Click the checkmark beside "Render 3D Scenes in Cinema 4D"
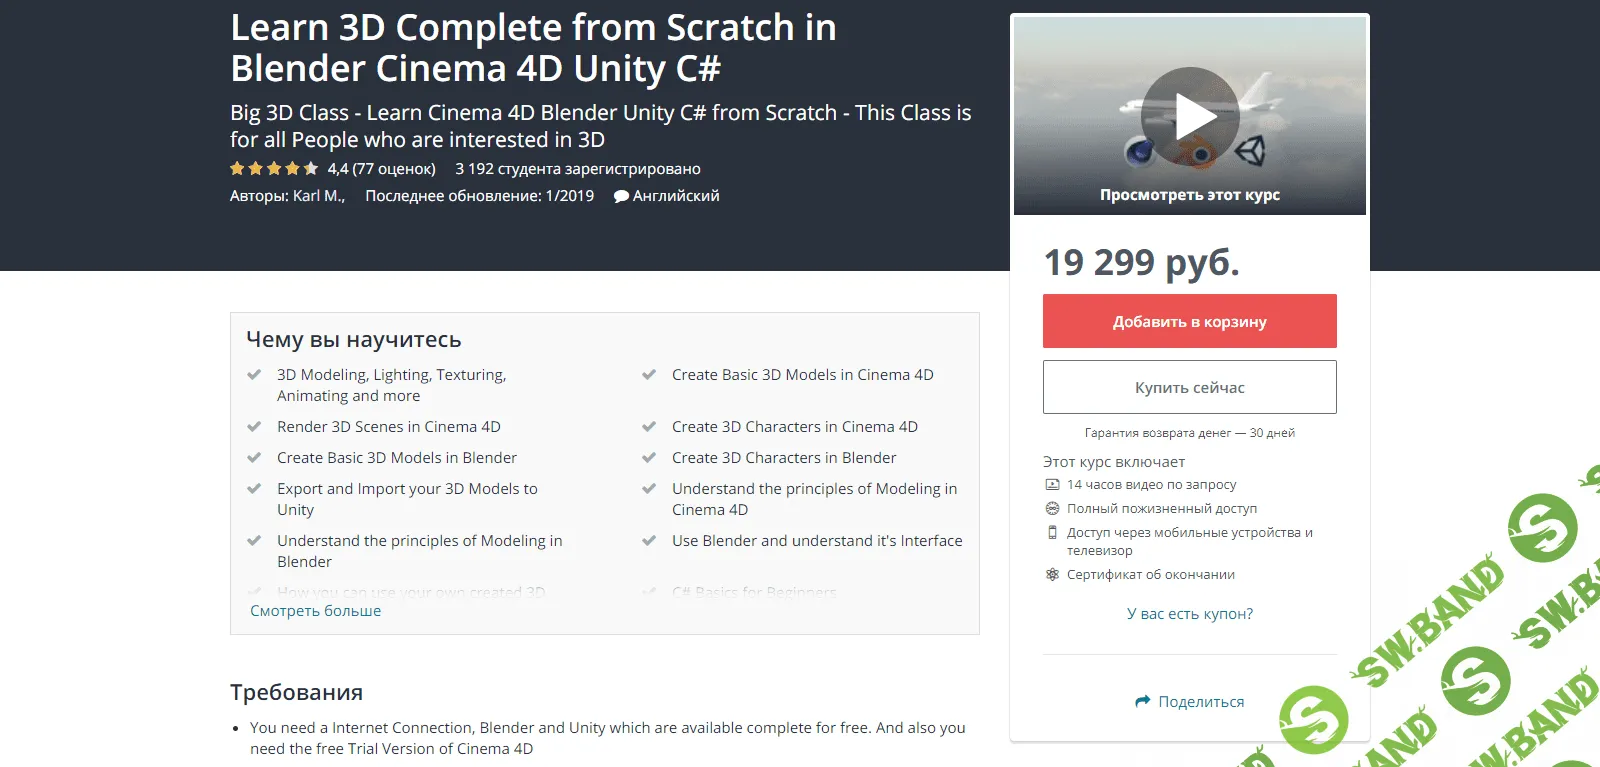Image resolution: width=1600 pixels, height=767 pixels. pyautogui.click(x=253, y=425)
